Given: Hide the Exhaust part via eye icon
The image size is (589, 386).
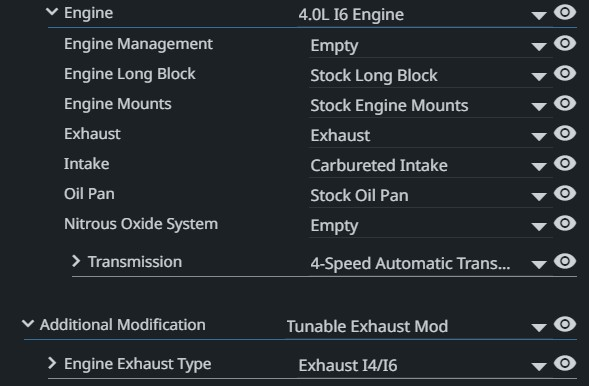Looking at the screenshot, I should tap(565, 133).
